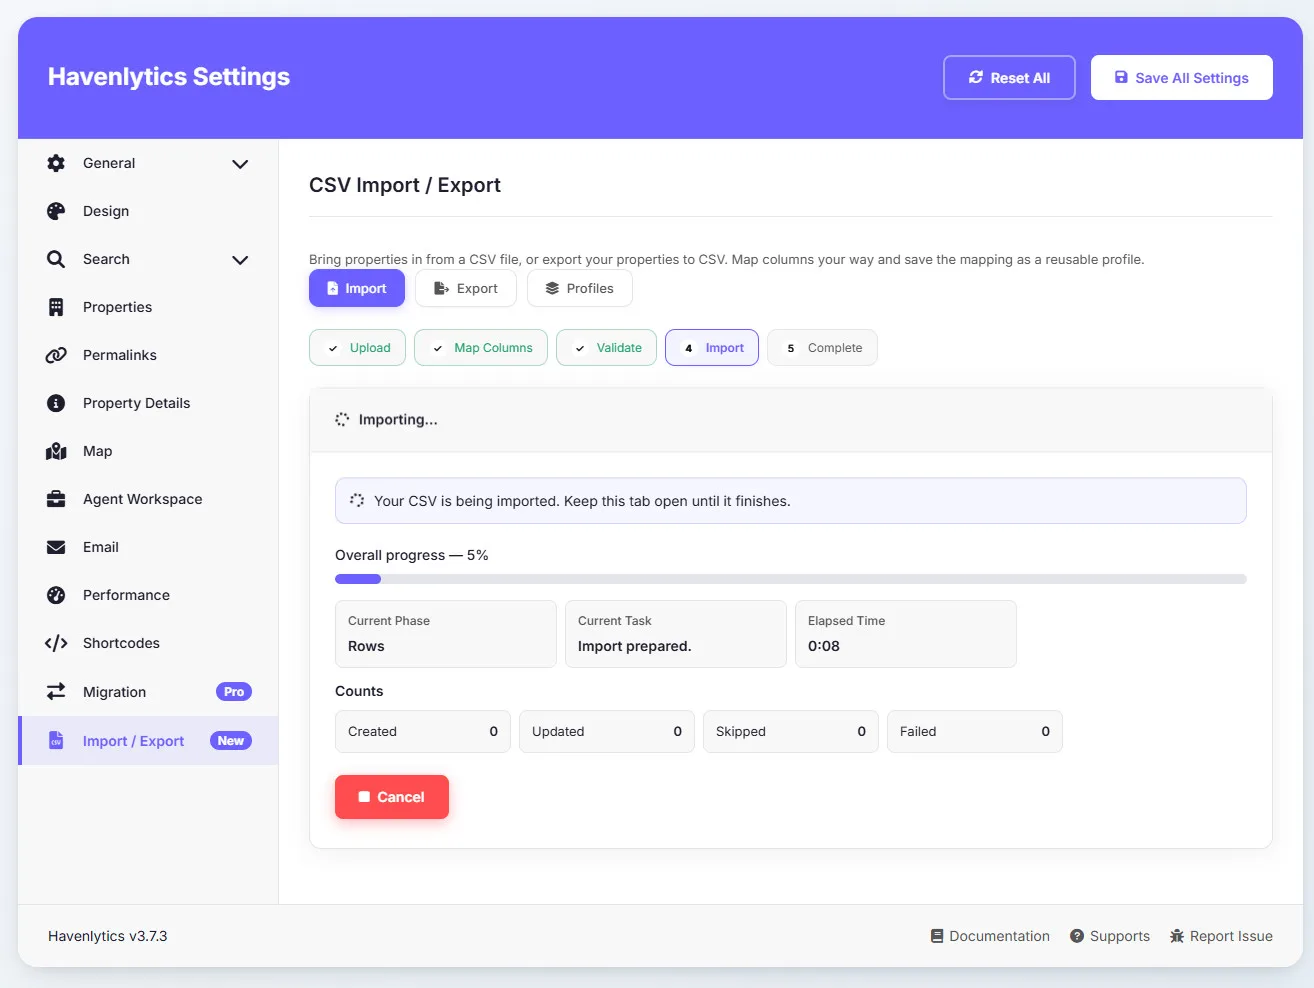Click the CSV Import / Export heading

(x=405, y=185)
